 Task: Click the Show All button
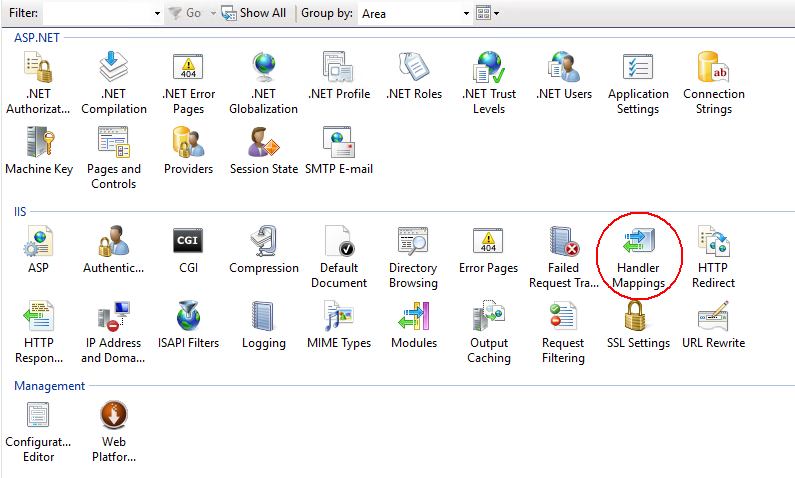click(x=254, y=13)
